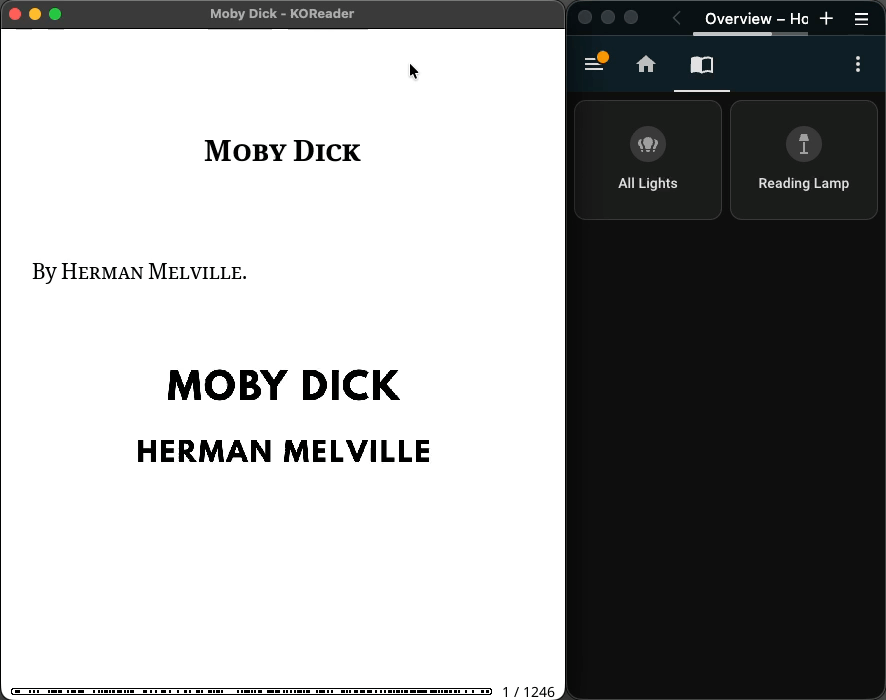The image size is (886, 700).
Task: Open the three-dot overflow menu
Action: pyautogui.click(x=857, y=64)
